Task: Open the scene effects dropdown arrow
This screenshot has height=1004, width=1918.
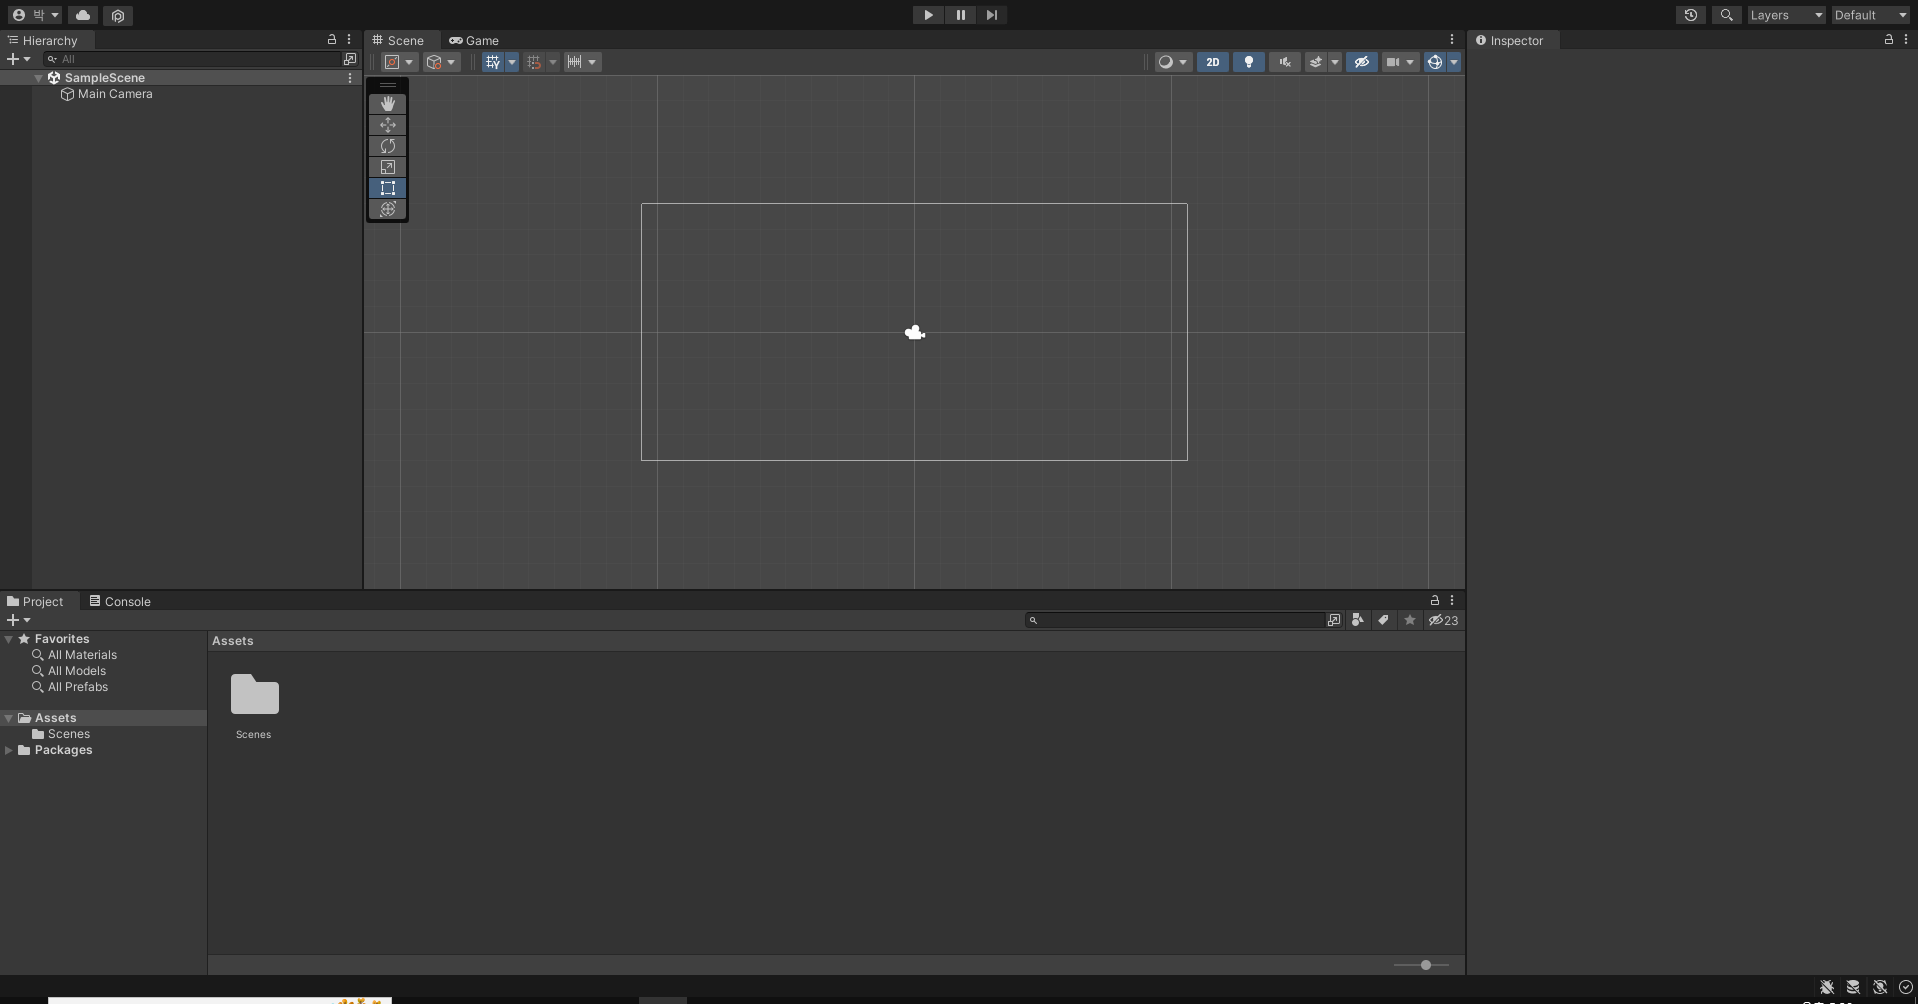Action: [1335, 62]
